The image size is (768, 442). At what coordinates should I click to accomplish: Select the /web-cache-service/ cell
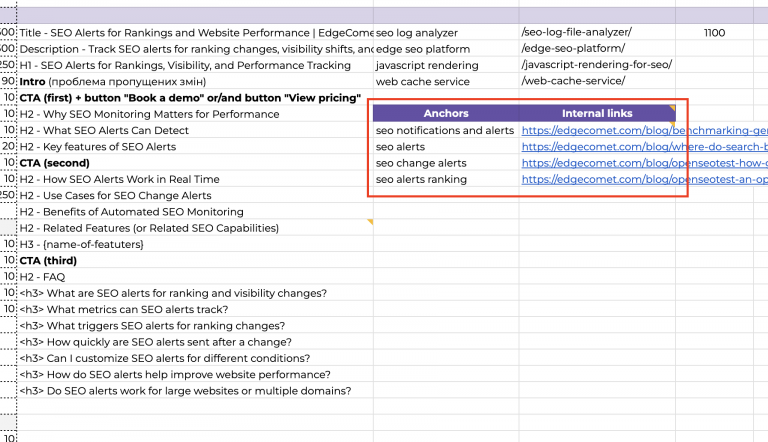[597, 81]
